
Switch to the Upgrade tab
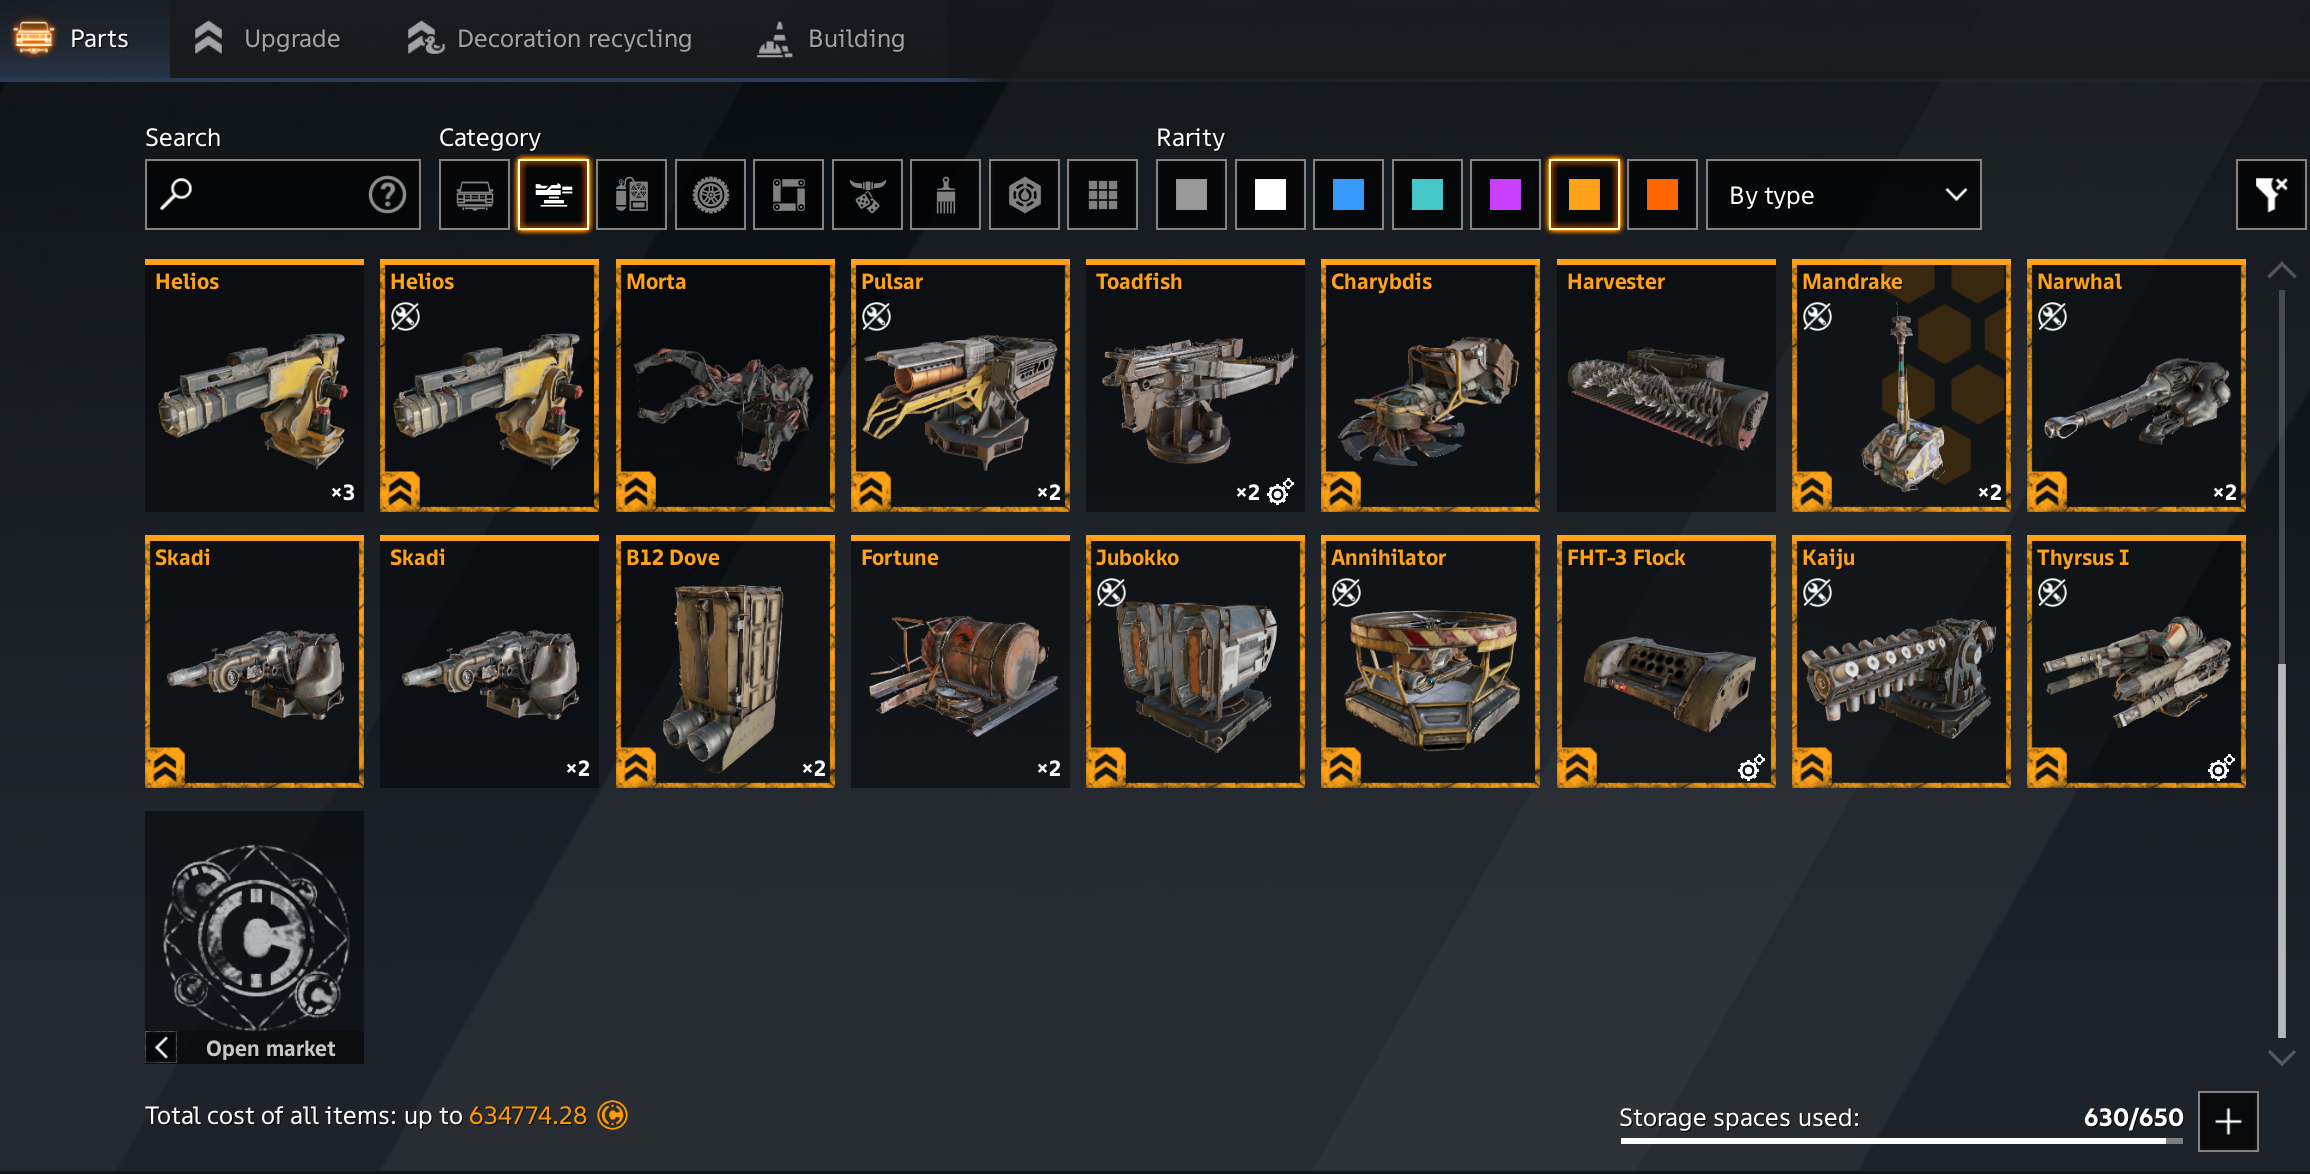[267, 39]
